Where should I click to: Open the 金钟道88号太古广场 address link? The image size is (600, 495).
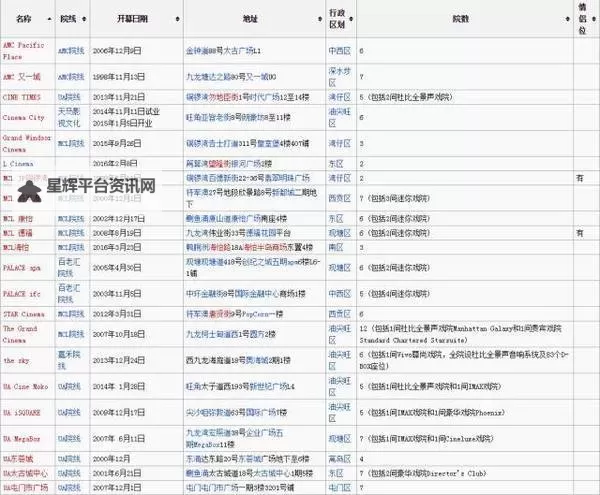coord(223,51)
